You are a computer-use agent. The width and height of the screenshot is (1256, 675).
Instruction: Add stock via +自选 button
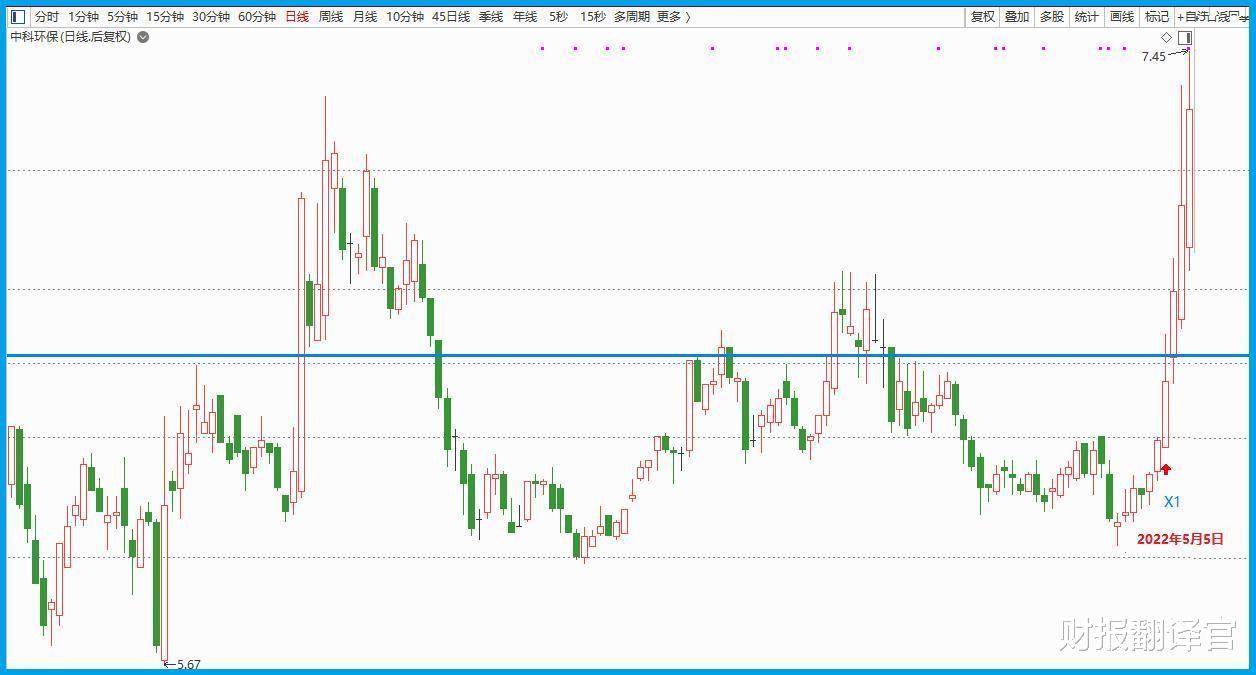[x=1193, y=17]
